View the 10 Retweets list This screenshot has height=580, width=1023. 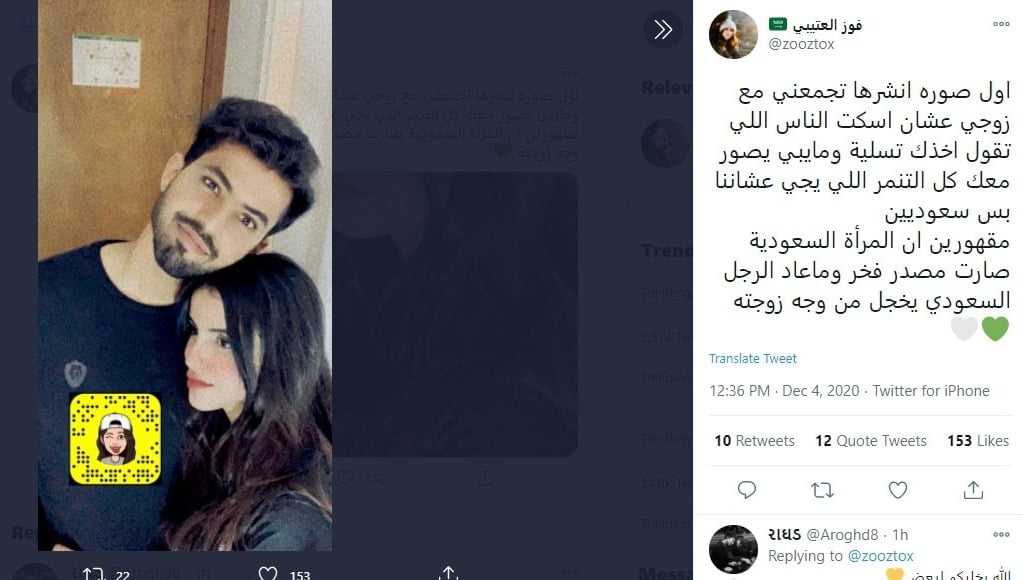(755, 440)
